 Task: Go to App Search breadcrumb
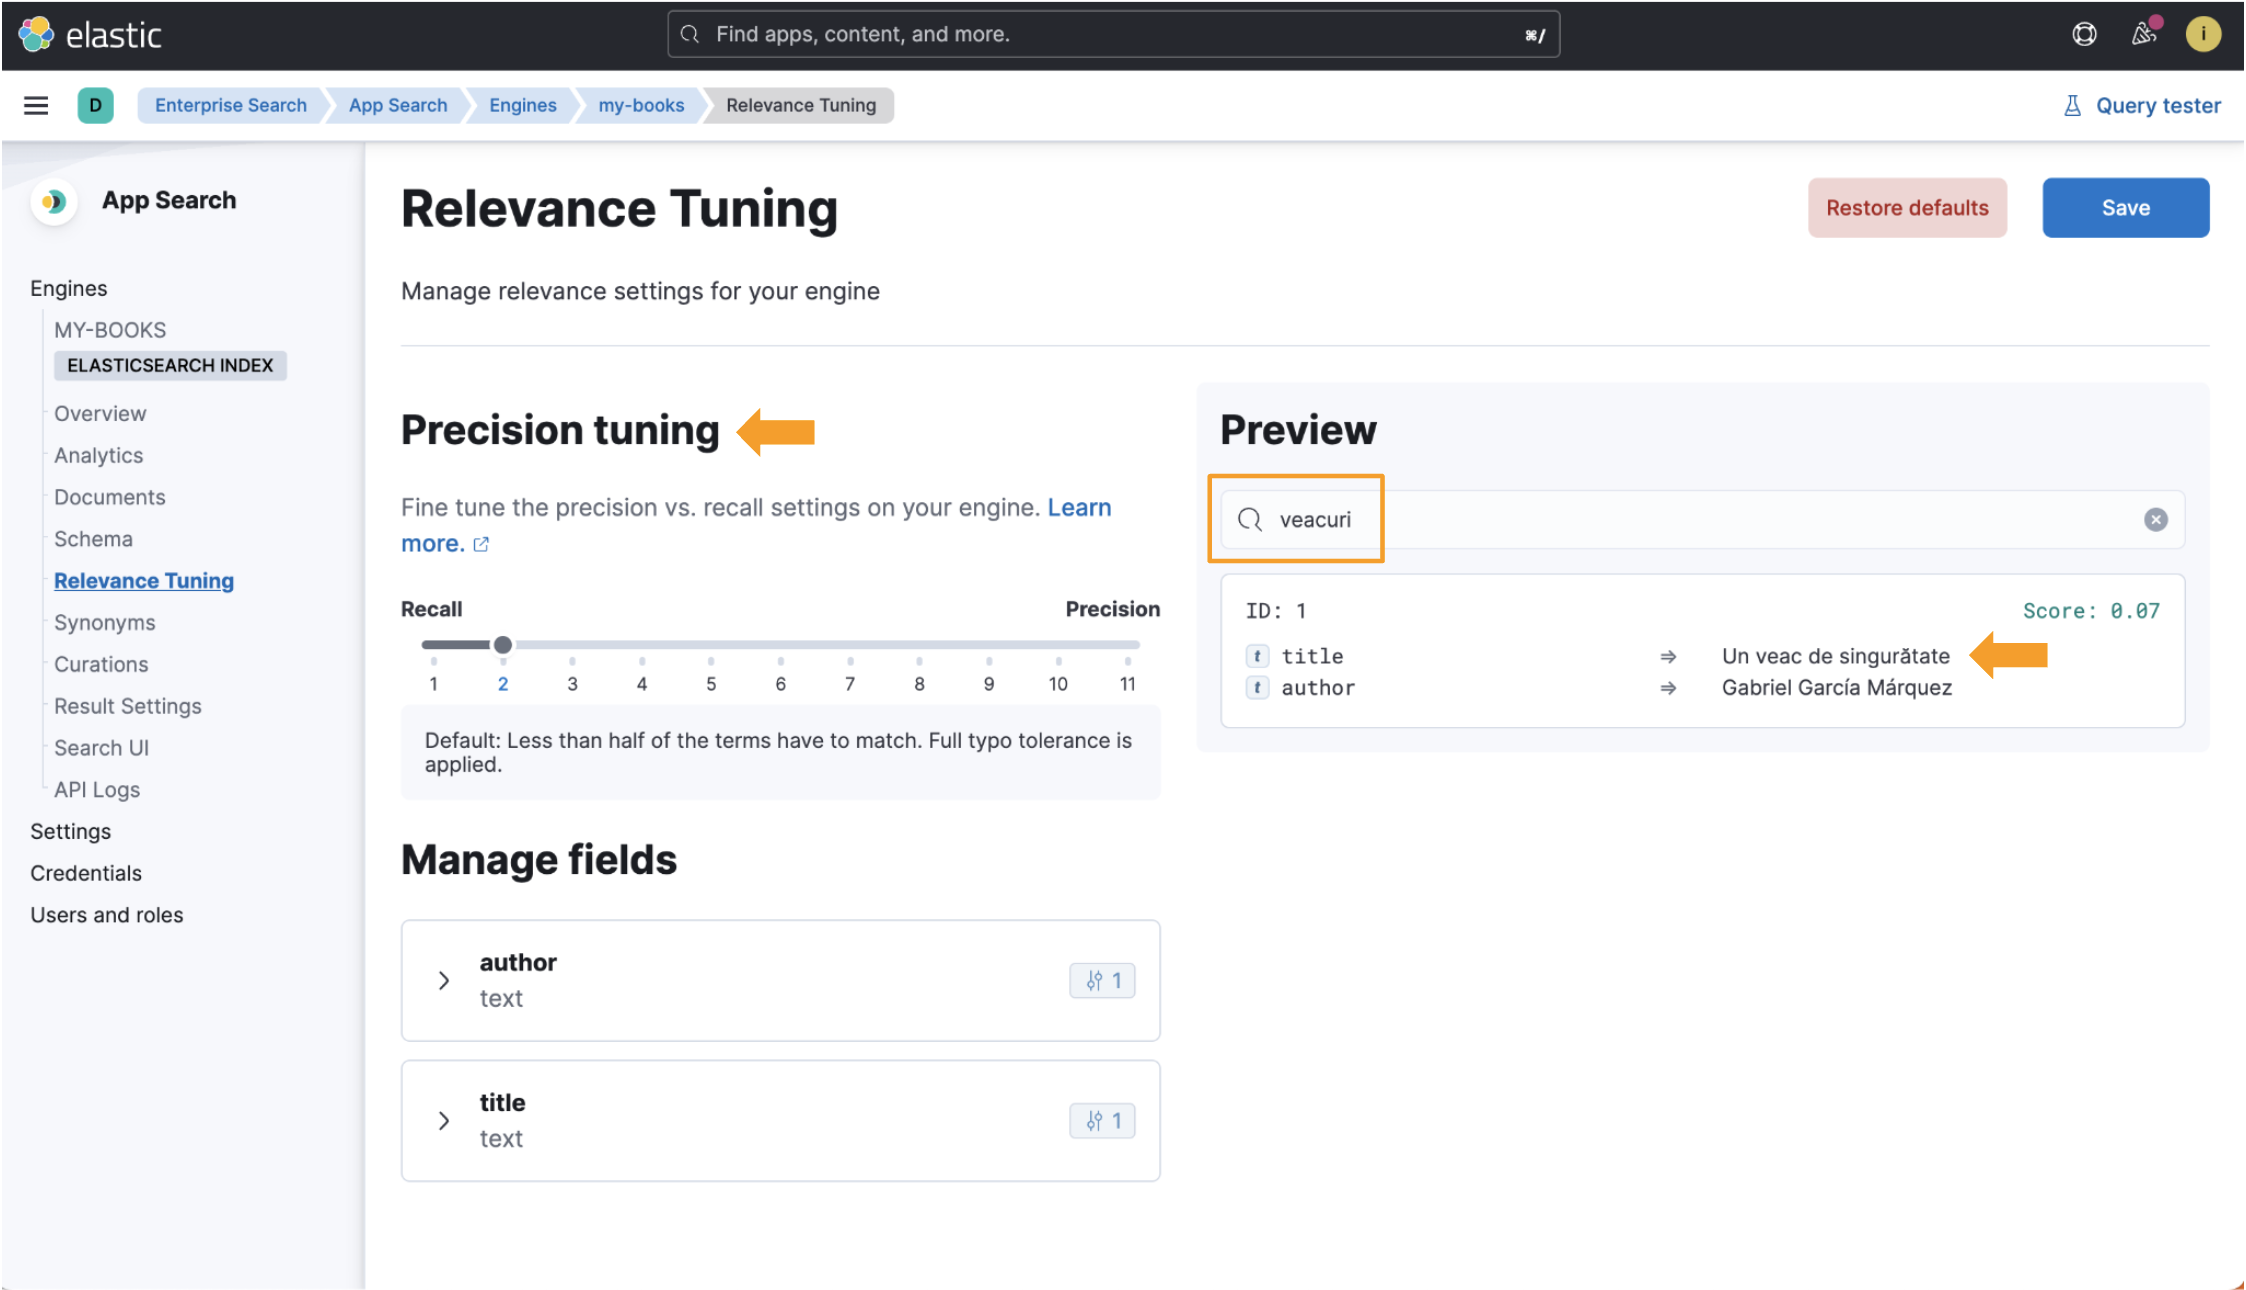pyautogui.click(x=398, y=105)
